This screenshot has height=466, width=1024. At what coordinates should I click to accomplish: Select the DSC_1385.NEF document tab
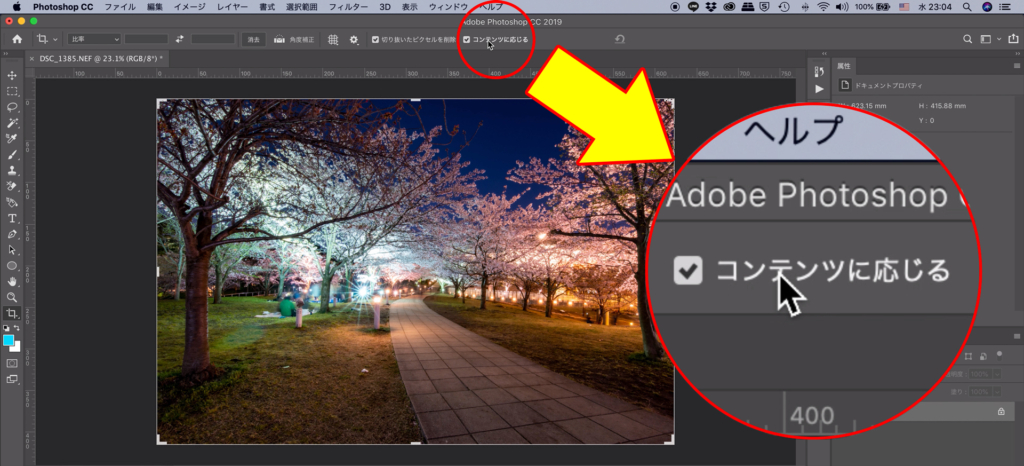coord(101,58)
